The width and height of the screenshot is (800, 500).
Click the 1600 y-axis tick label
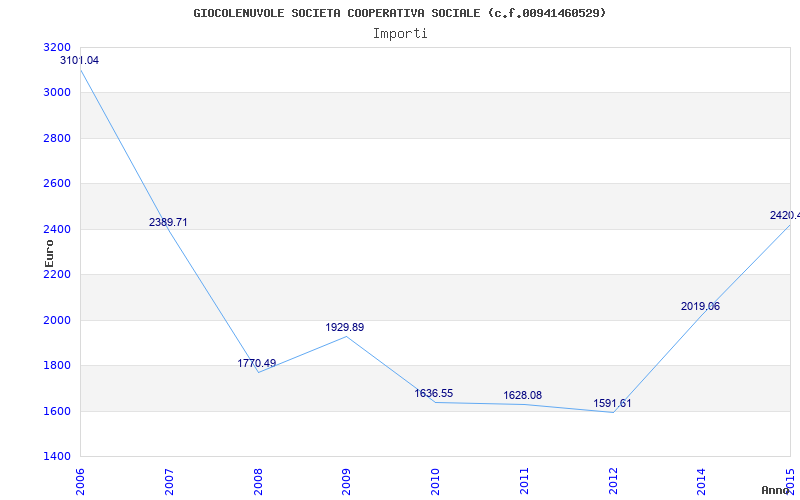click(57, 411)
